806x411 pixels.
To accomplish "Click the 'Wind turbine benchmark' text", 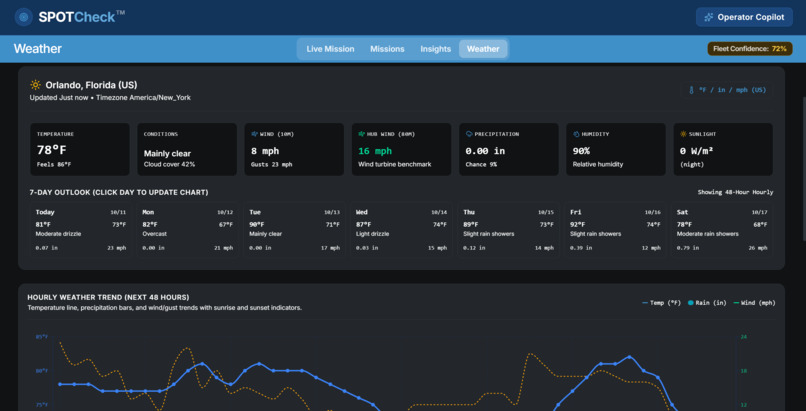I will click(x=395, y=164).
